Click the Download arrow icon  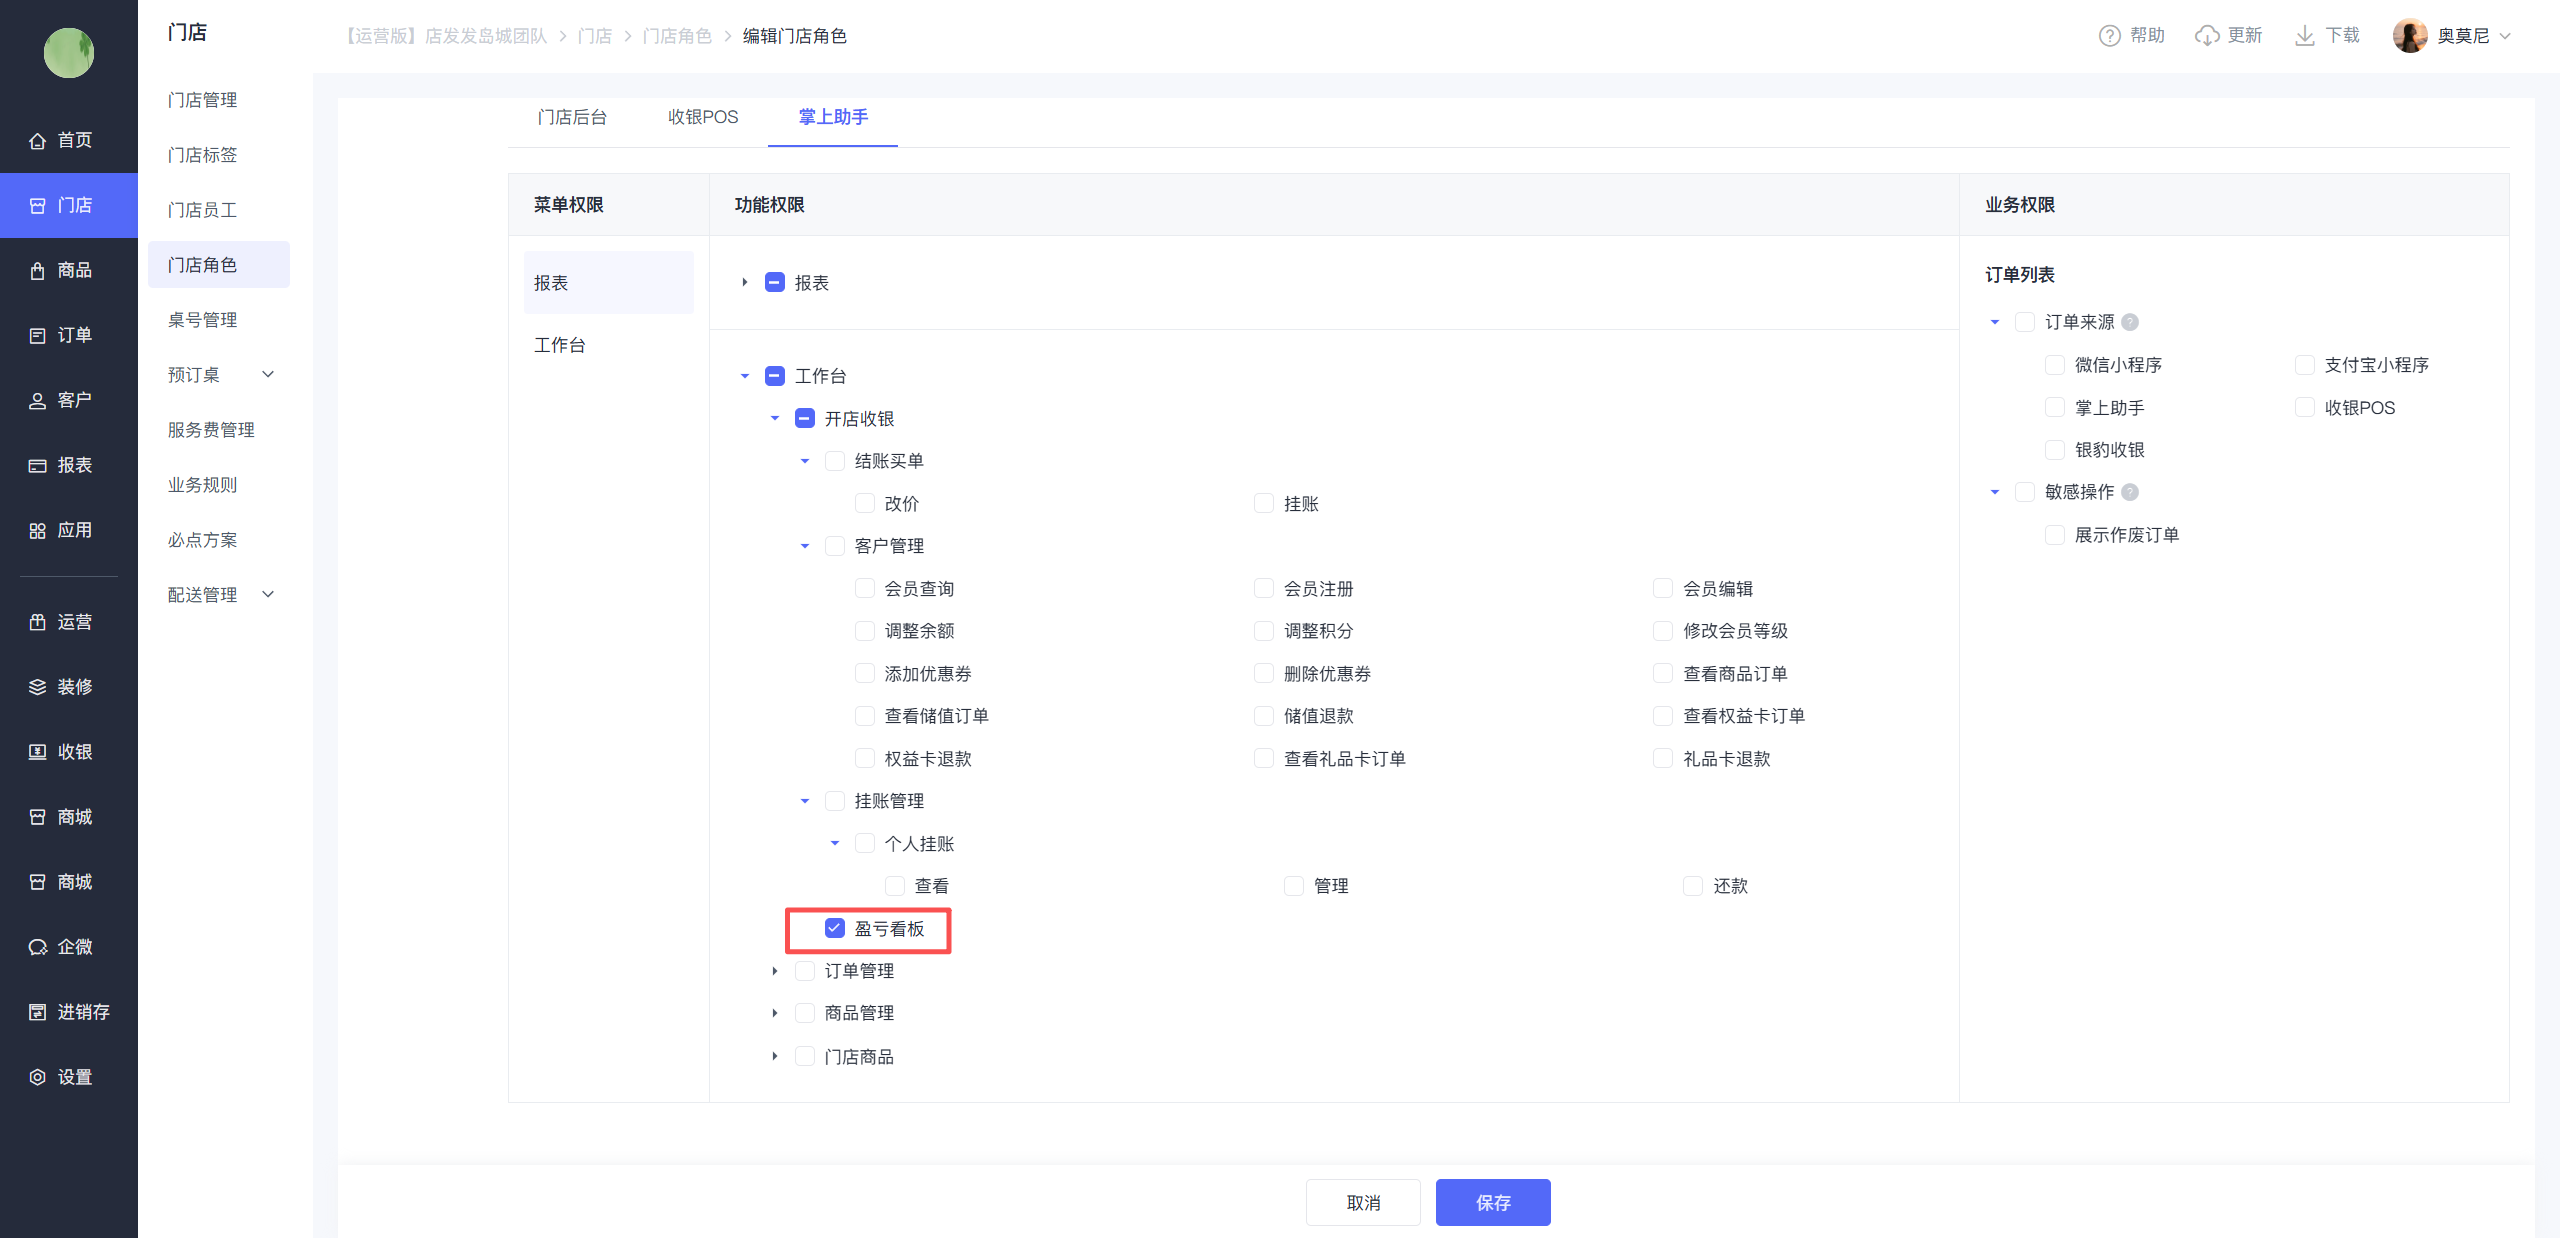point(2304,36)
